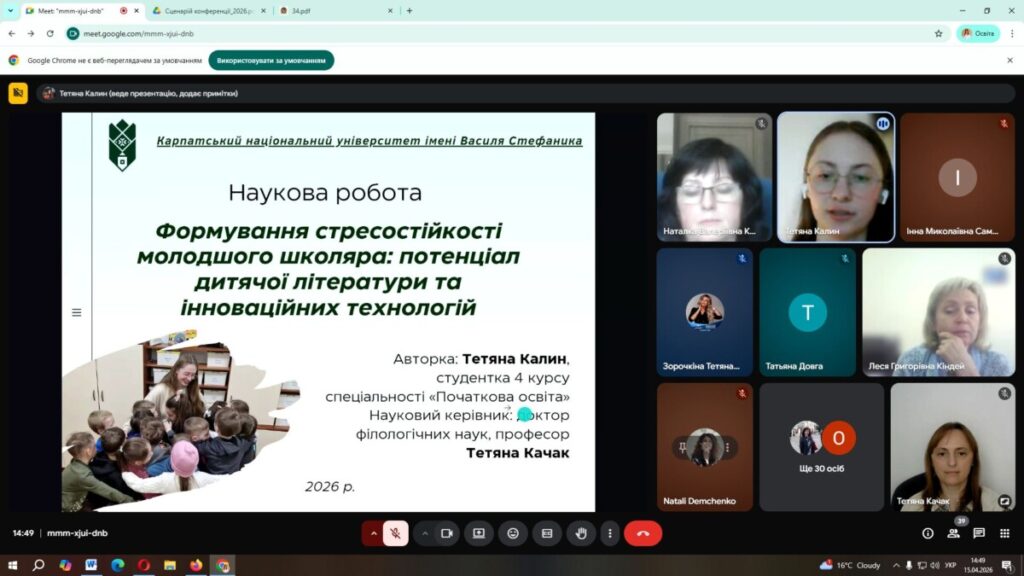Click the Ще 30 осіб participants tile
Viewport: 1024px width, 576px height.
point(821,447)
